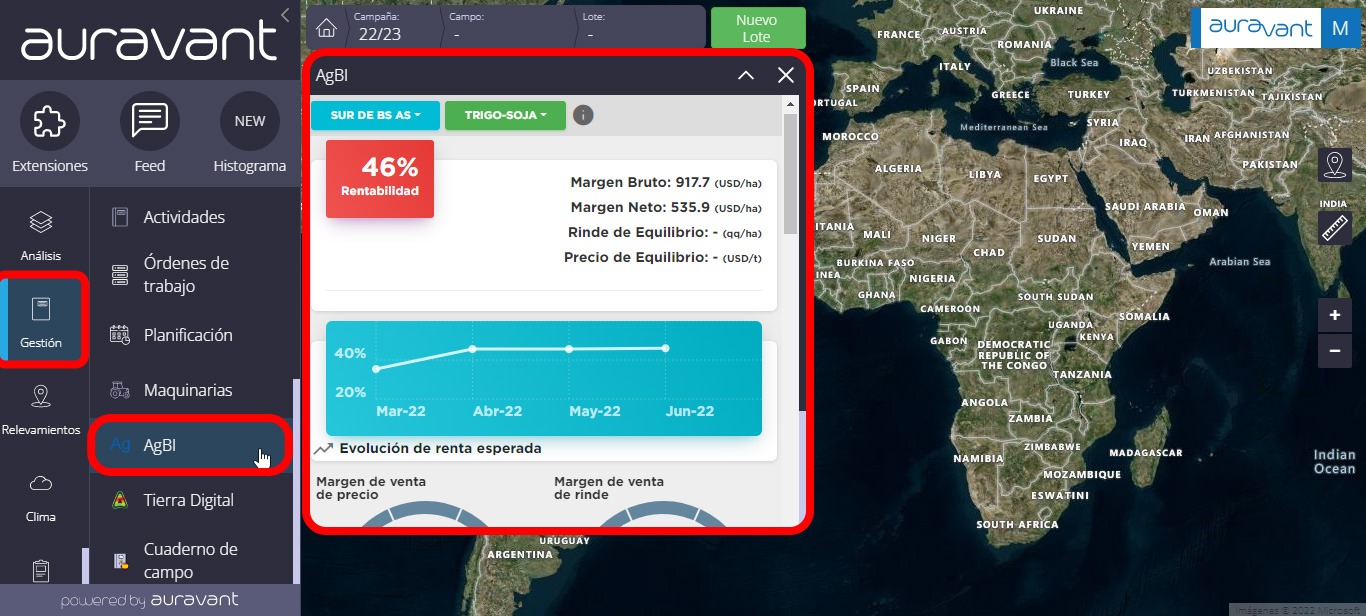The image size is (1366, 616).
Task: Click the Jun-22 point on chart
Action: point(666,348)
